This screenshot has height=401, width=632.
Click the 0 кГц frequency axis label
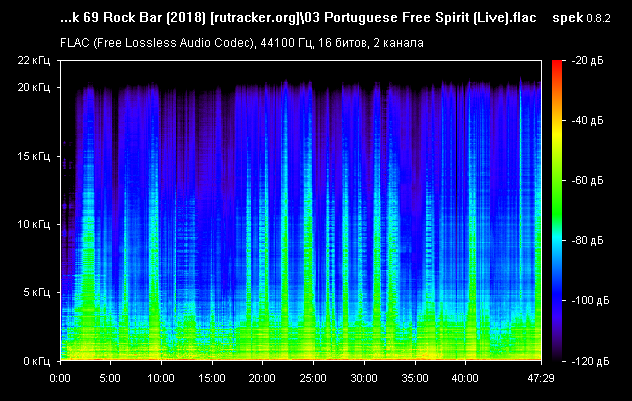point(36,360)
